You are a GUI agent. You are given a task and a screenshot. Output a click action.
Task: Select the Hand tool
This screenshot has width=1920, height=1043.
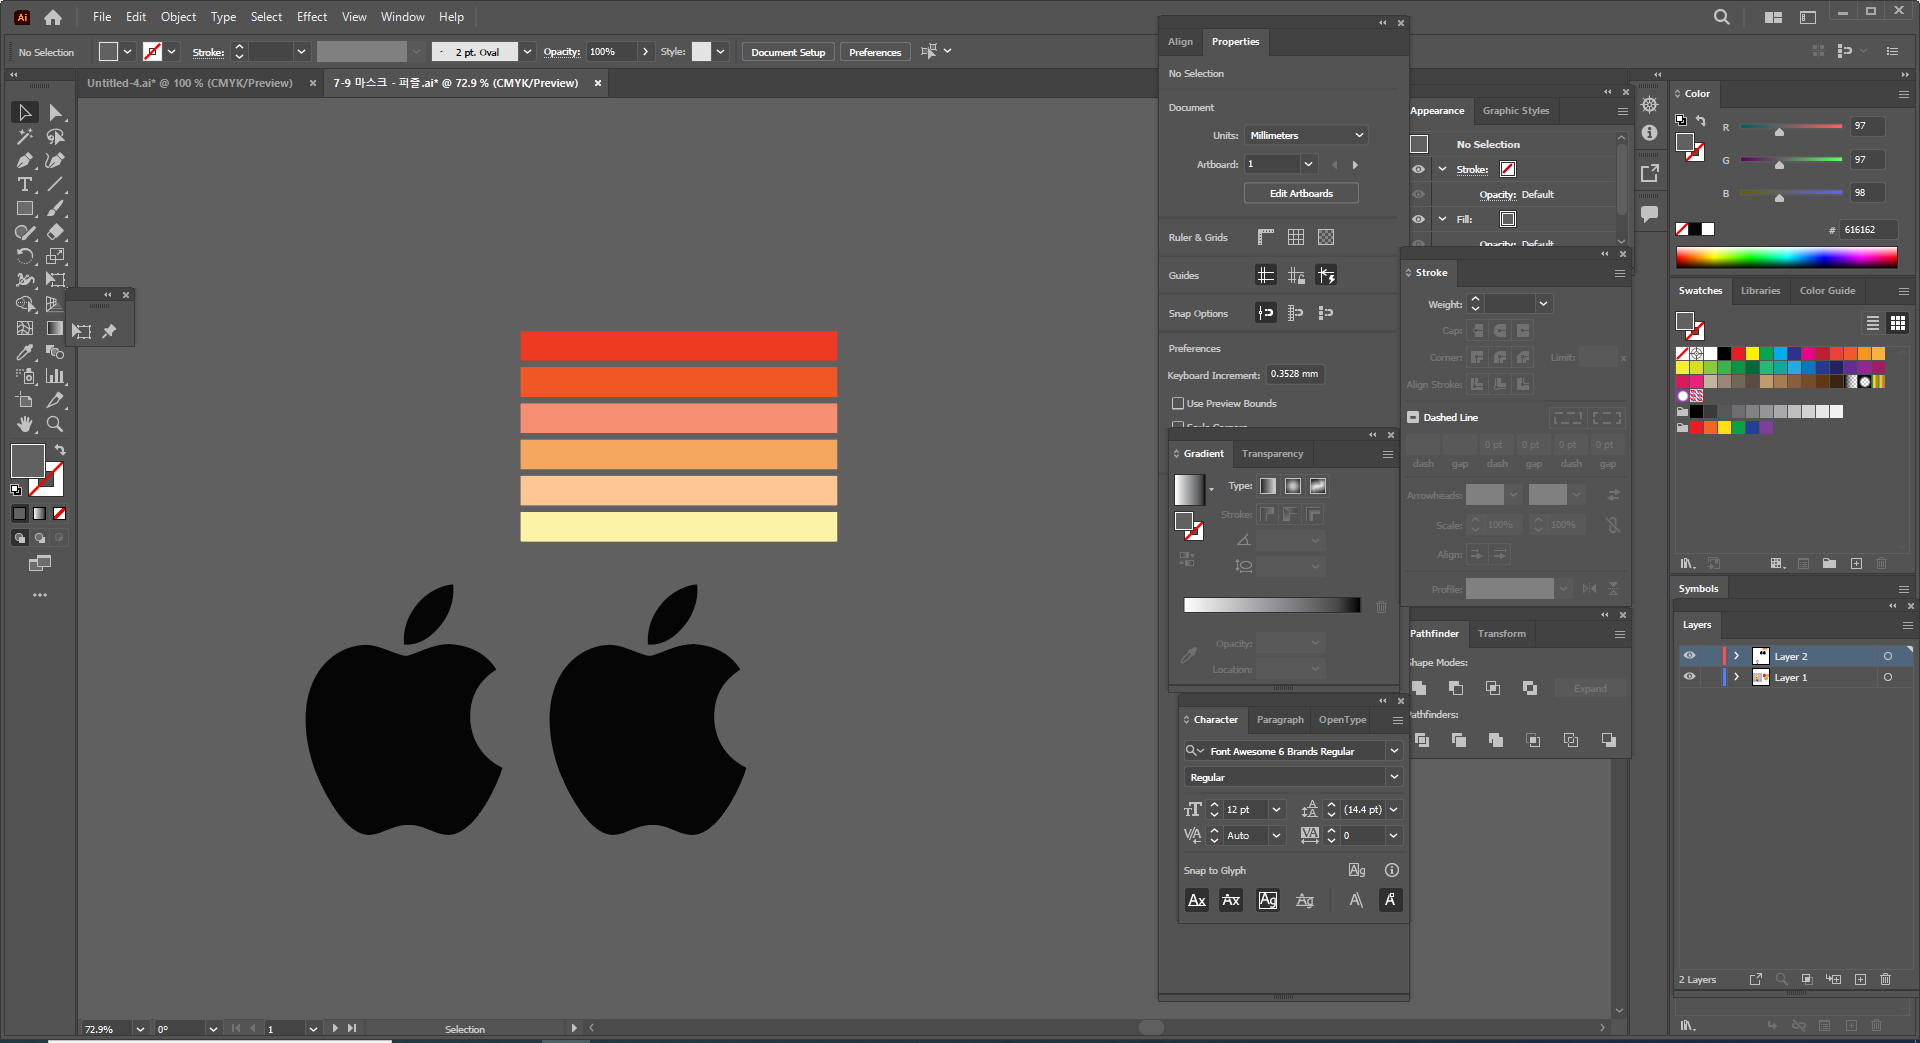25,424
